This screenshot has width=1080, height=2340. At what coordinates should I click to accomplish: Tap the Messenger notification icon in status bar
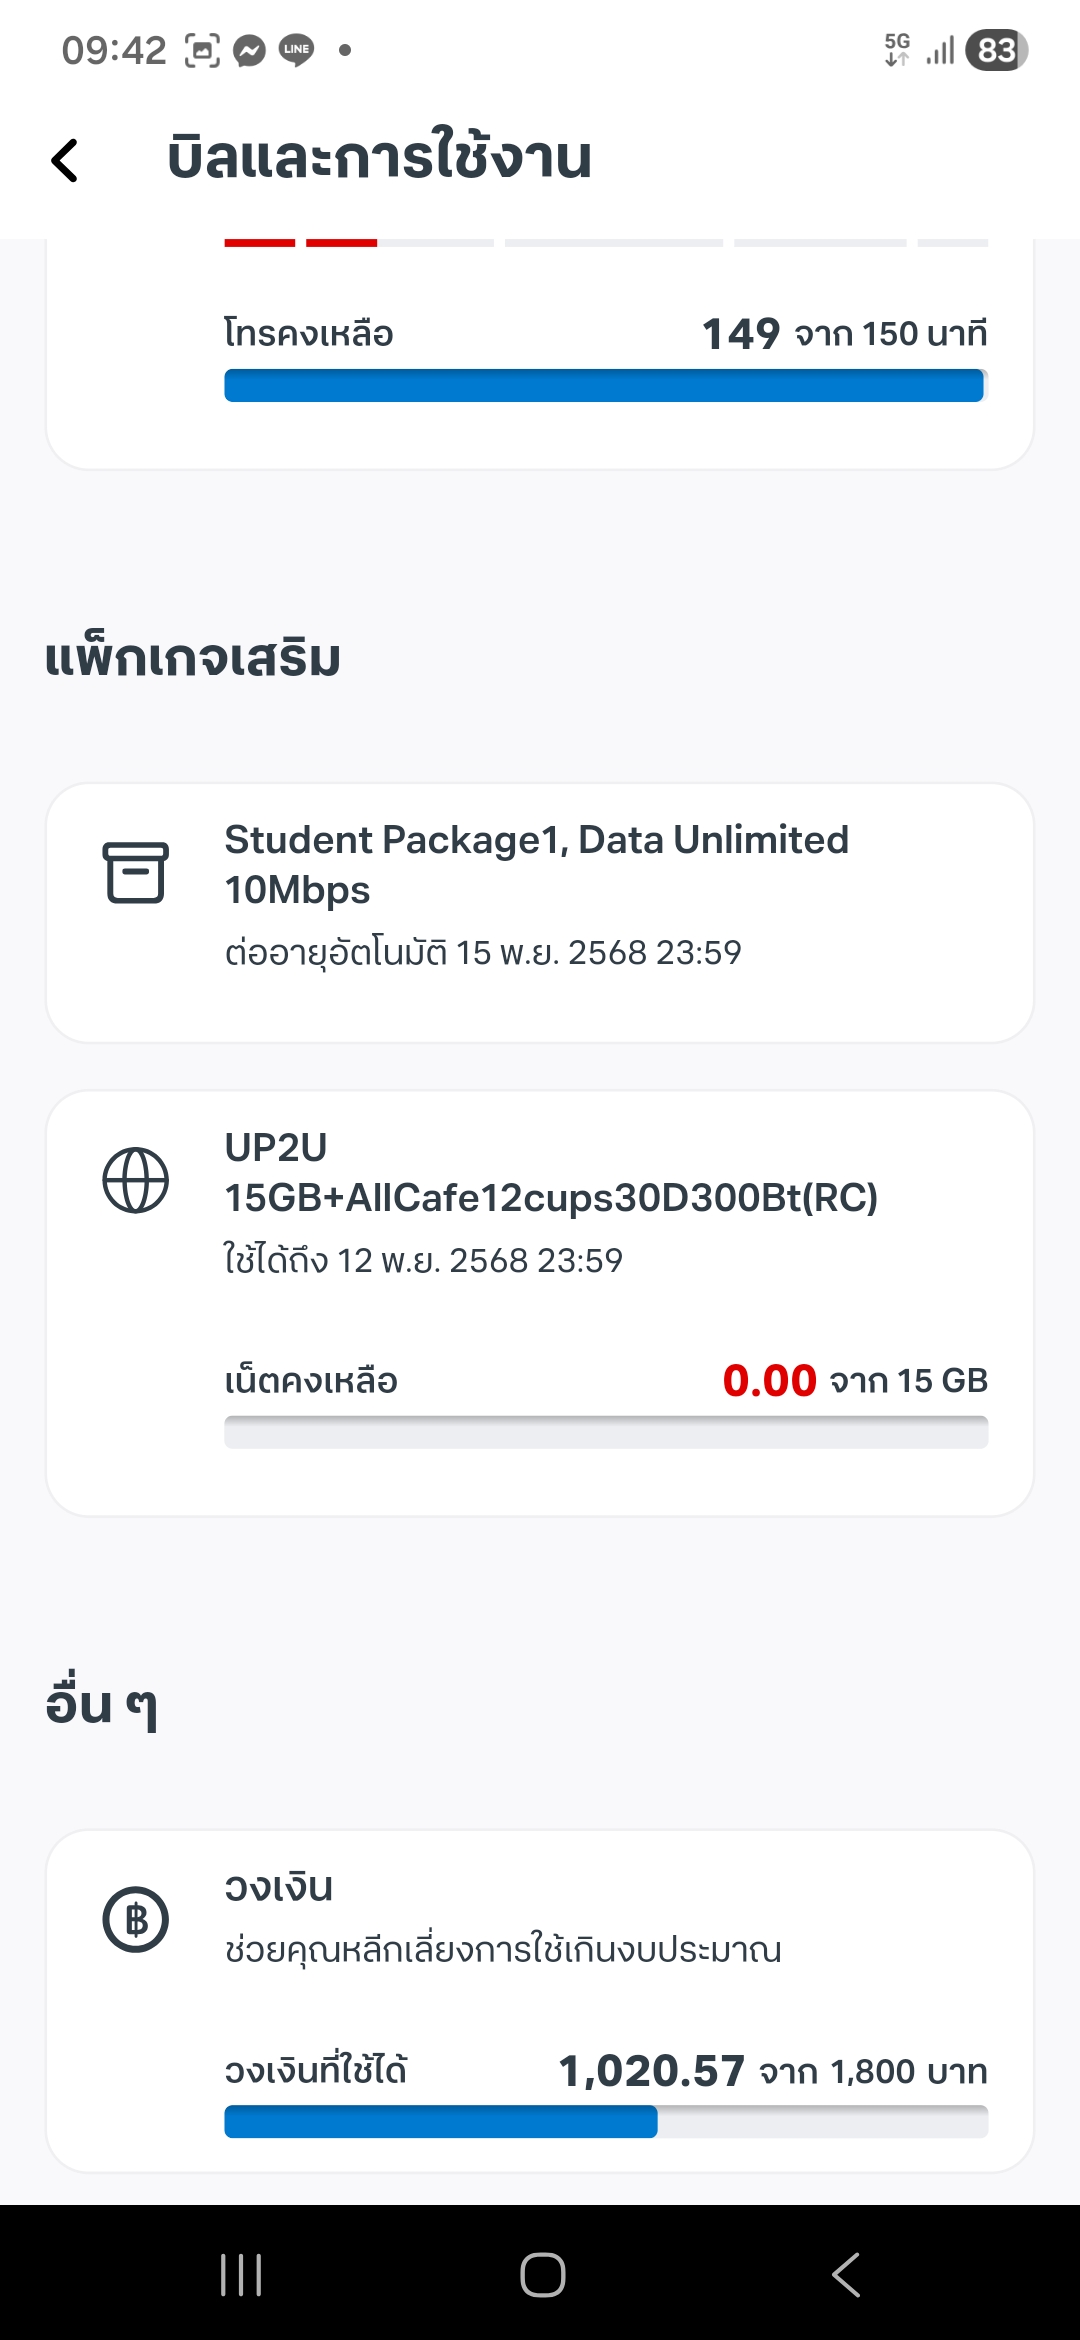249,50
